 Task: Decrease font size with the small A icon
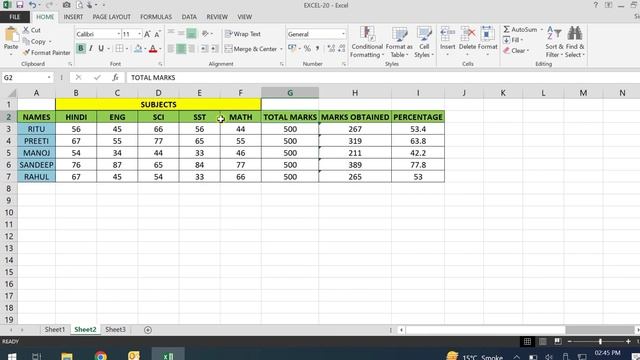(x=157, y=34)
